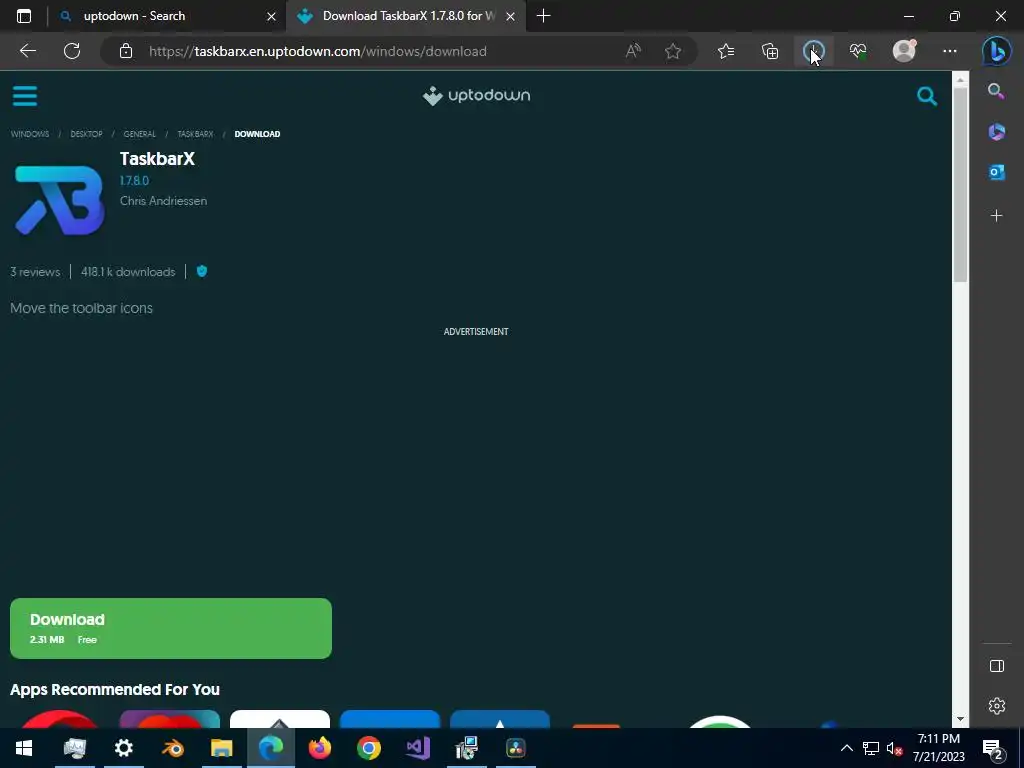Show hidden system tray icons

click(x=846, y=748)
